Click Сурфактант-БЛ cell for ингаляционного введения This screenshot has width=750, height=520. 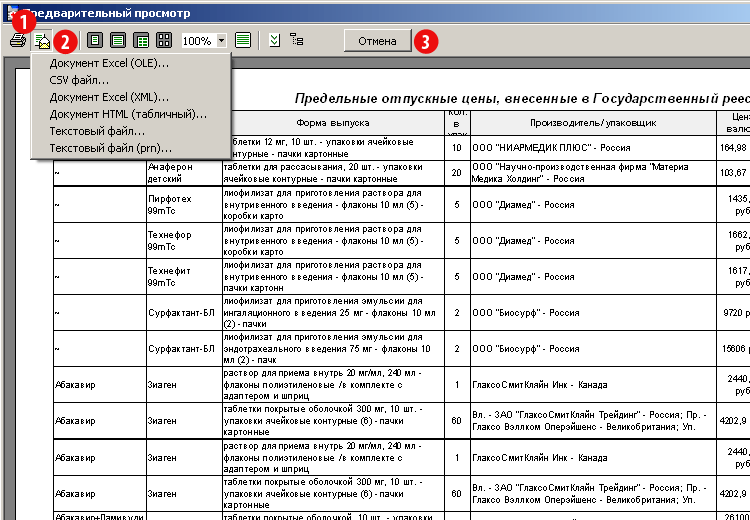(184, 312)
